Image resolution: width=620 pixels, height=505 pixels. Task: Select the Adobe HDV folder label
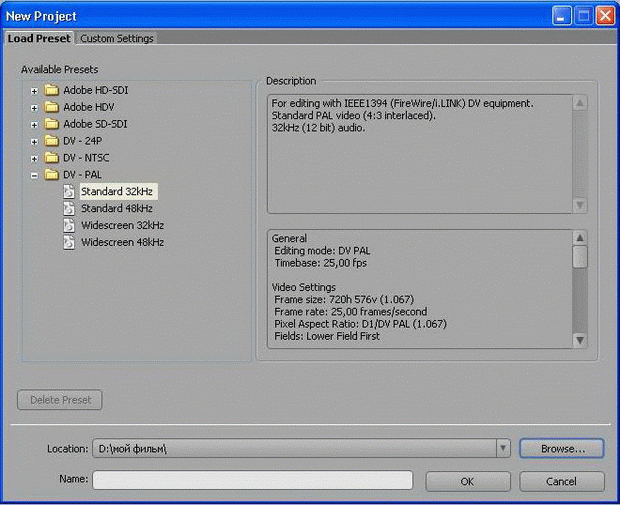point(89,107)
